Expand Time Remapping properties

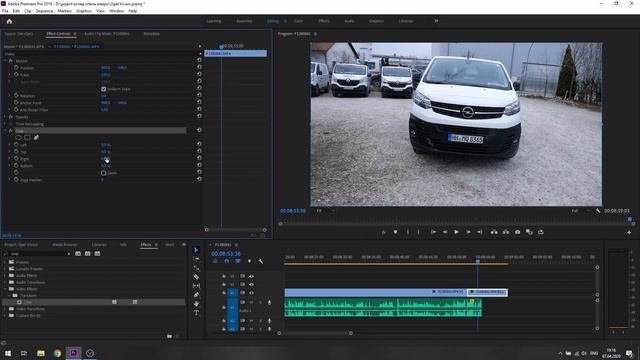coord(5,124)
